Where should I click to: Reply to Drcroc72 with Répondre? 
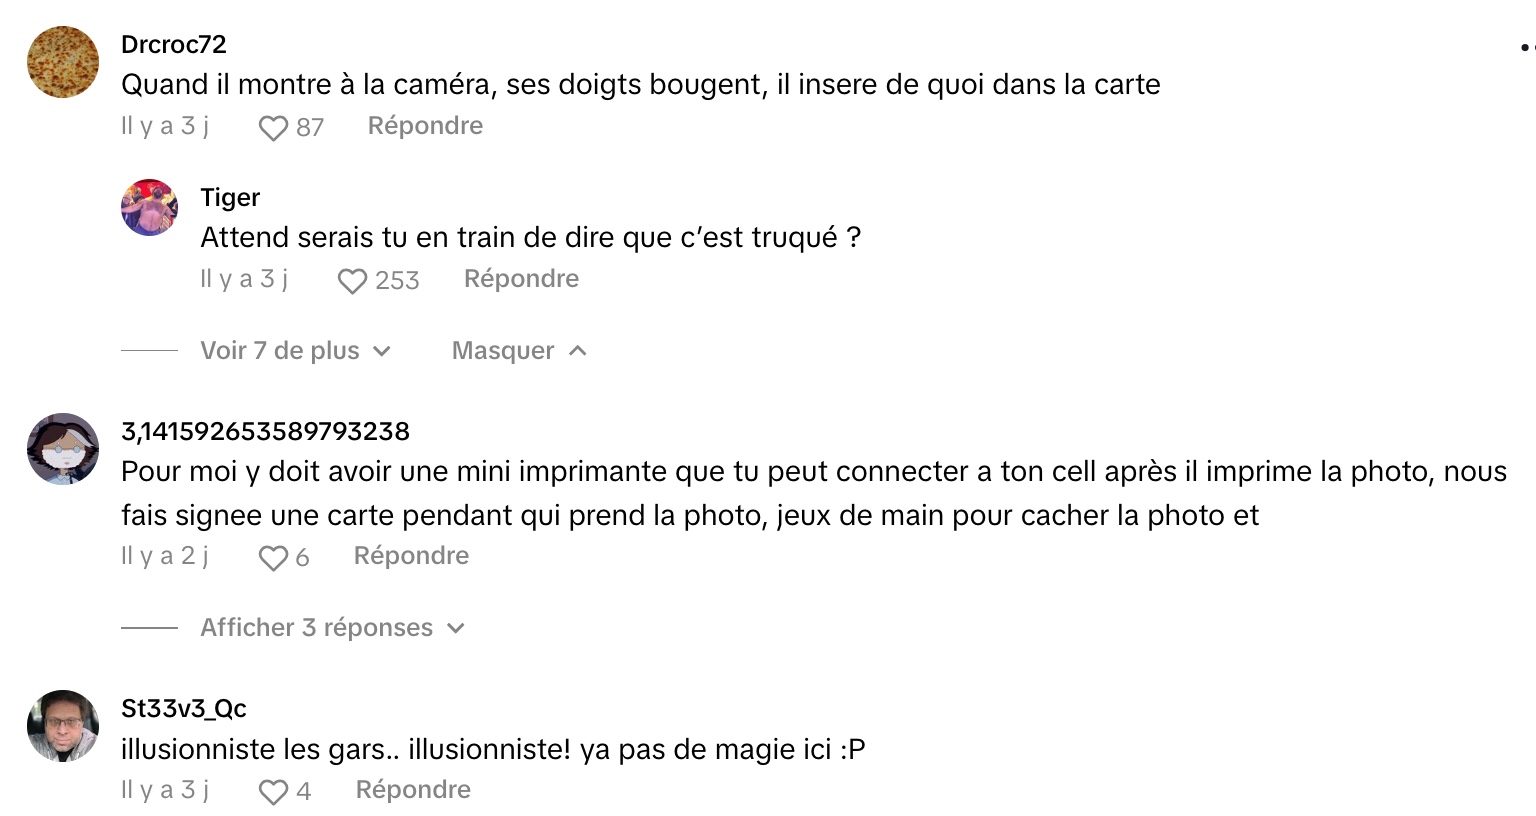[x=425, y=126]
